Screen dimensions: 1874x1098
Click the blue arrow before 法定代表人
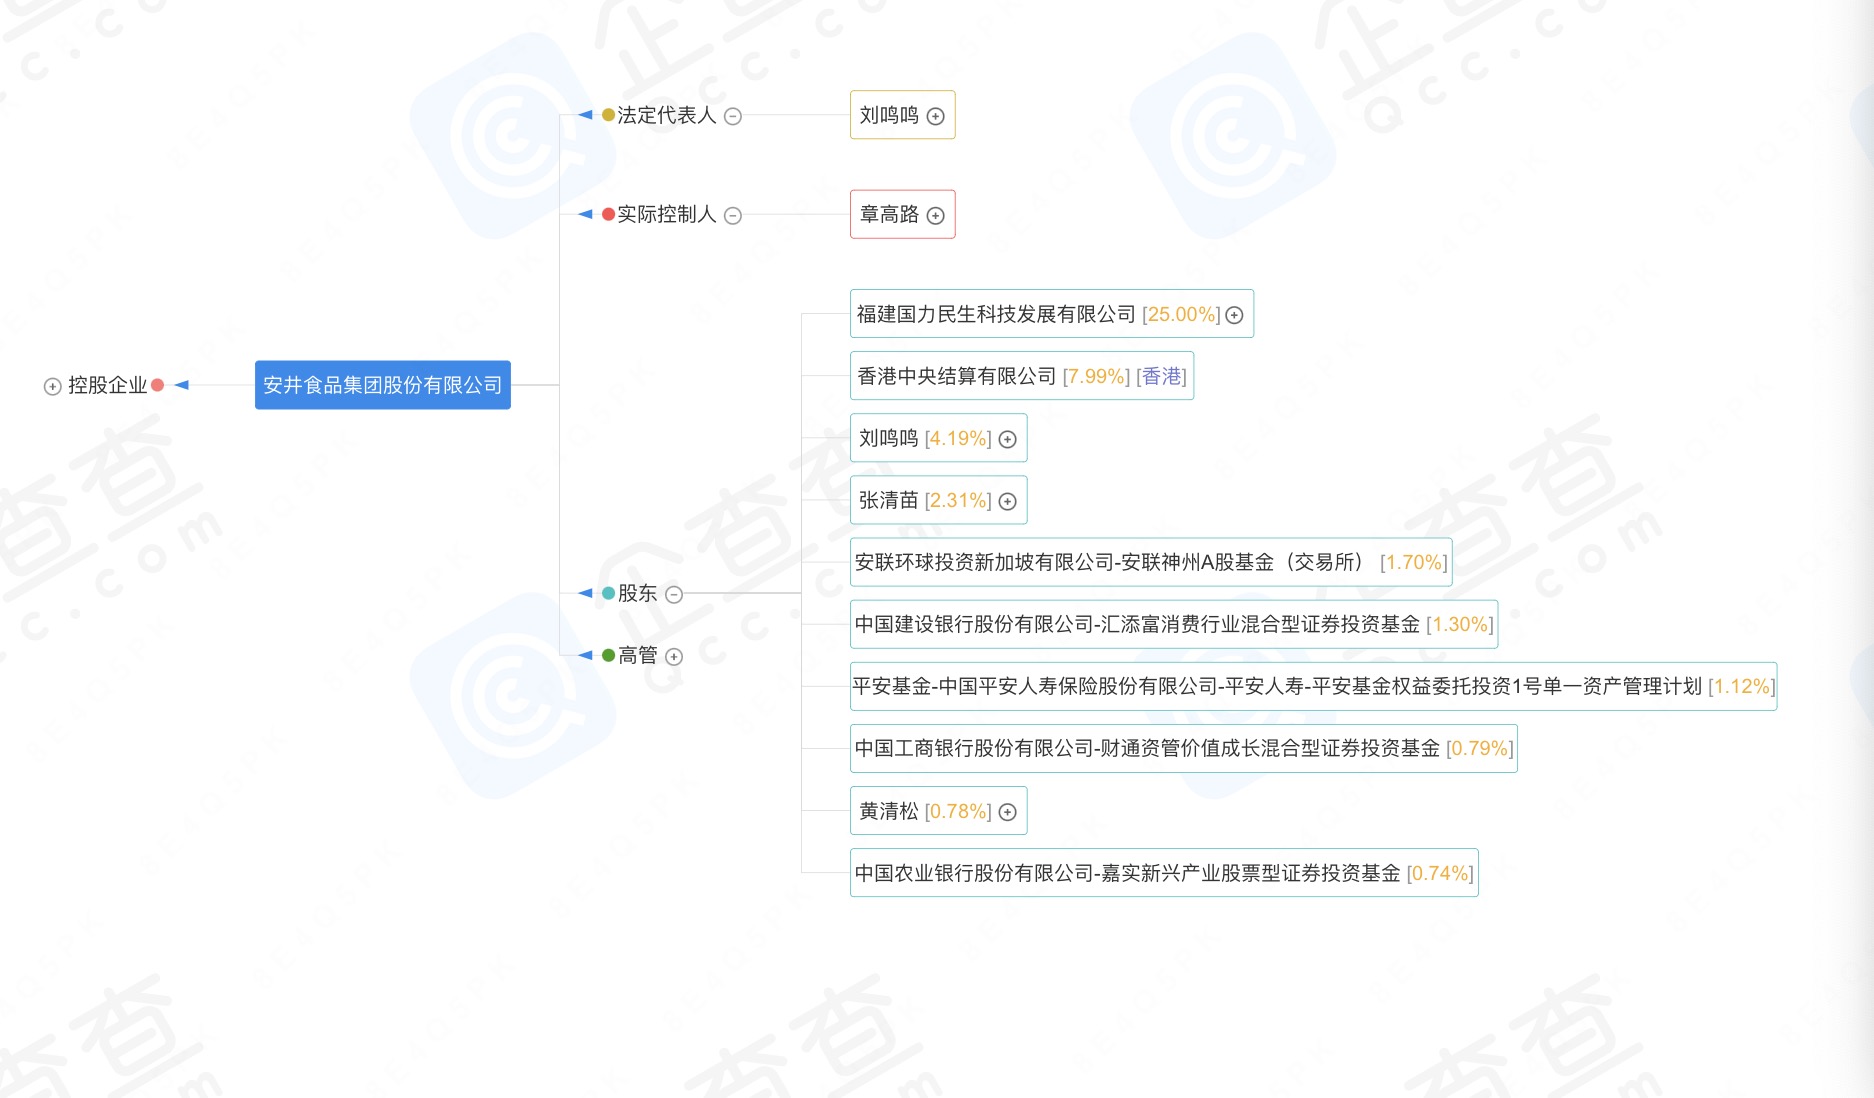pyautogui.click(x=585, y=115)
